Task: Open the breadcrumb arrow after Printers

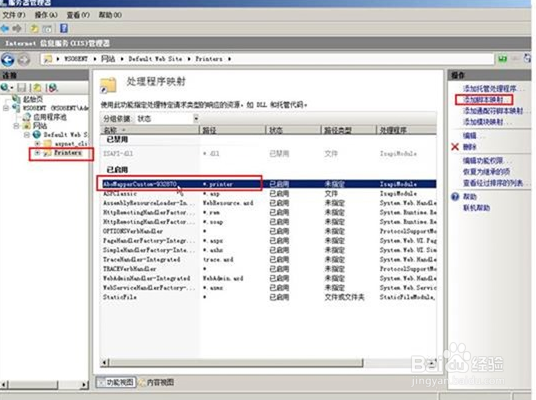Action: 229,59
